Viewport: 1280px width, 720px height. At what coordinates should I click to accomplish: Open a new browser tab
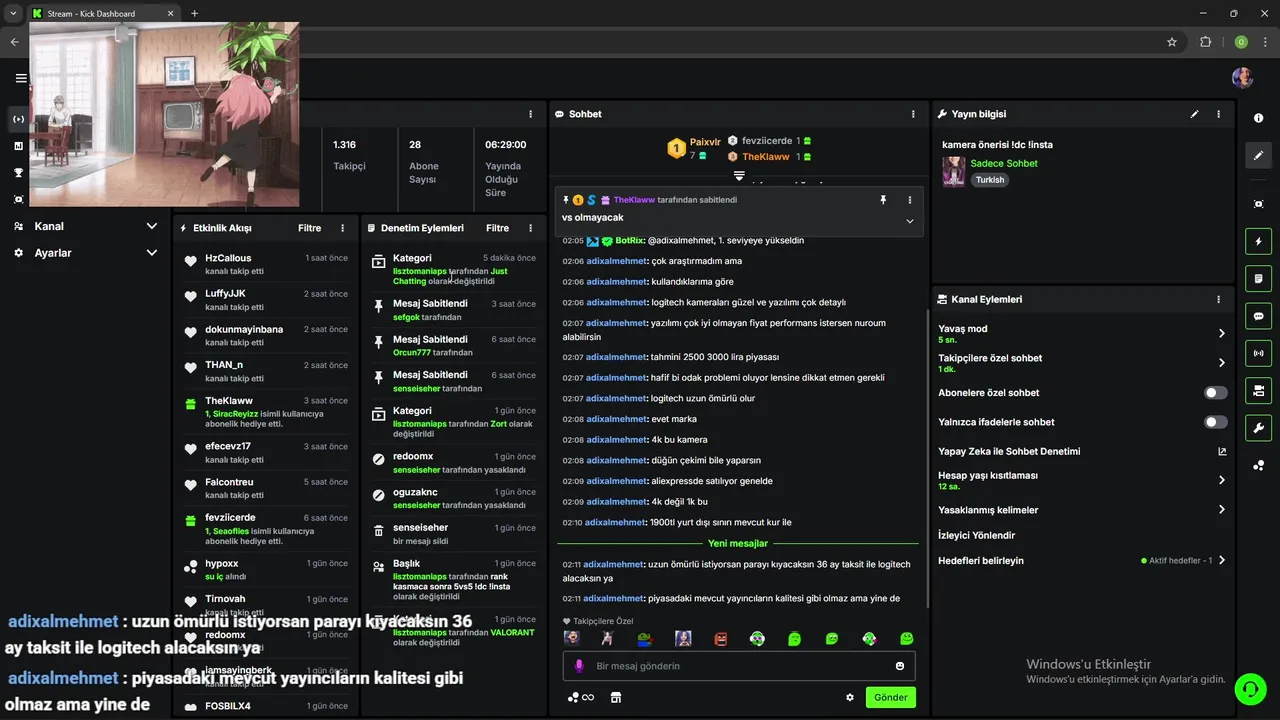194,13
